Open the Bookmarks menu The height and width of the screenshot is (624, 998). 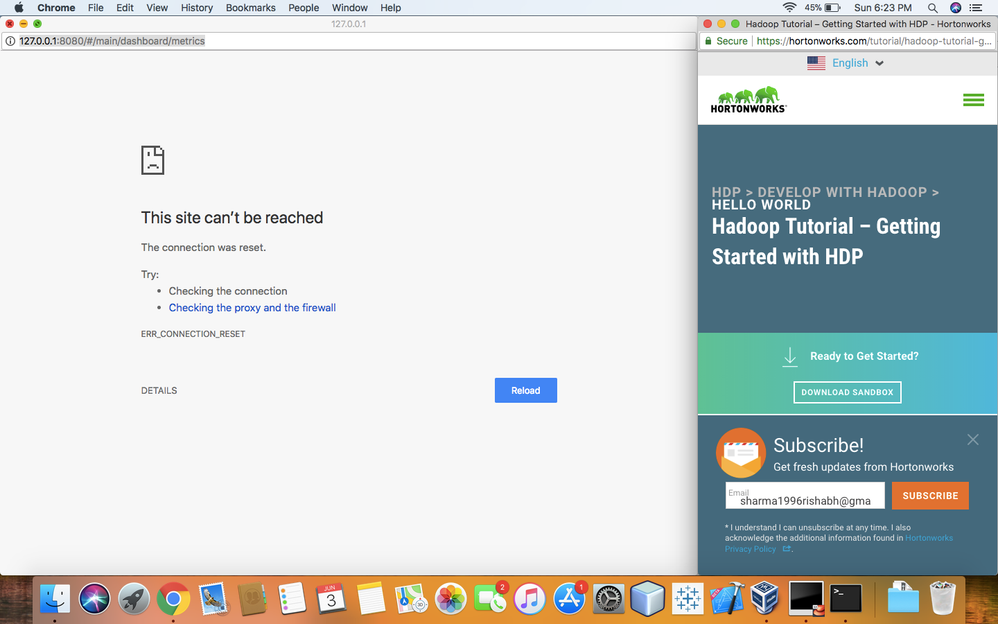pos(251,8)
